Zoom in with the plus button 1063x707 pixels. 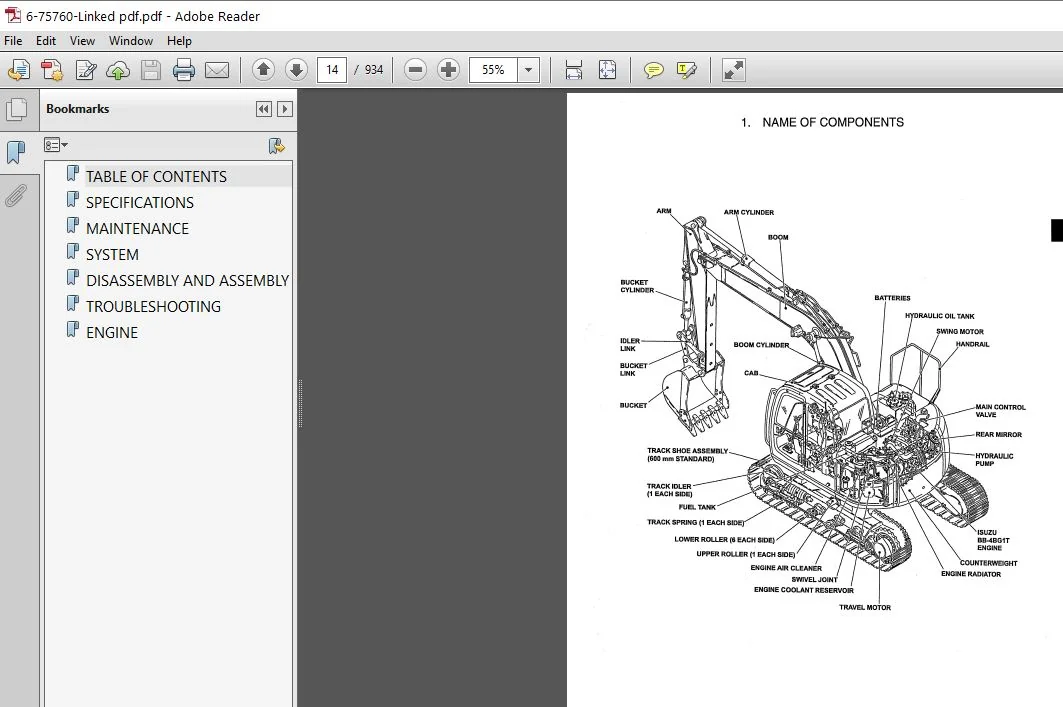(x=448, y=69)
